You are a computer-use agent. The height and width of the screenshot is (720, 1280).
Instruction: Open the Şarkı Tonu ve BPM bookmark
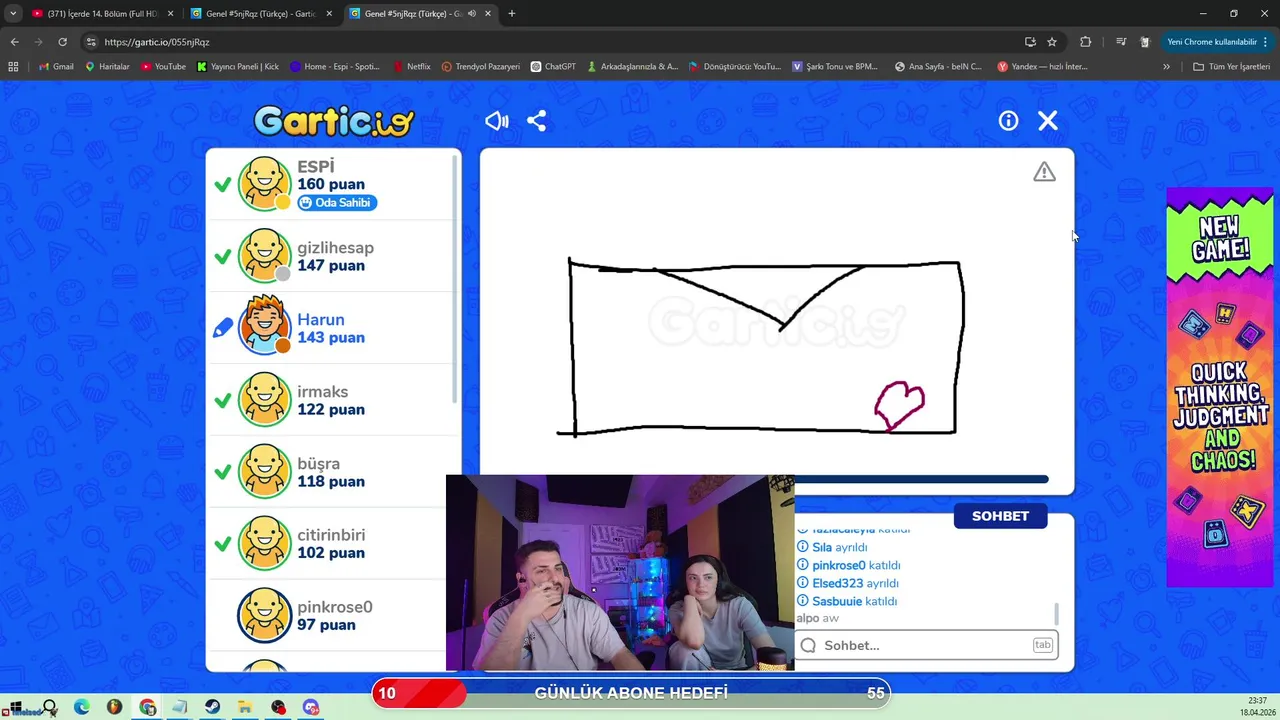pos(835,66)
